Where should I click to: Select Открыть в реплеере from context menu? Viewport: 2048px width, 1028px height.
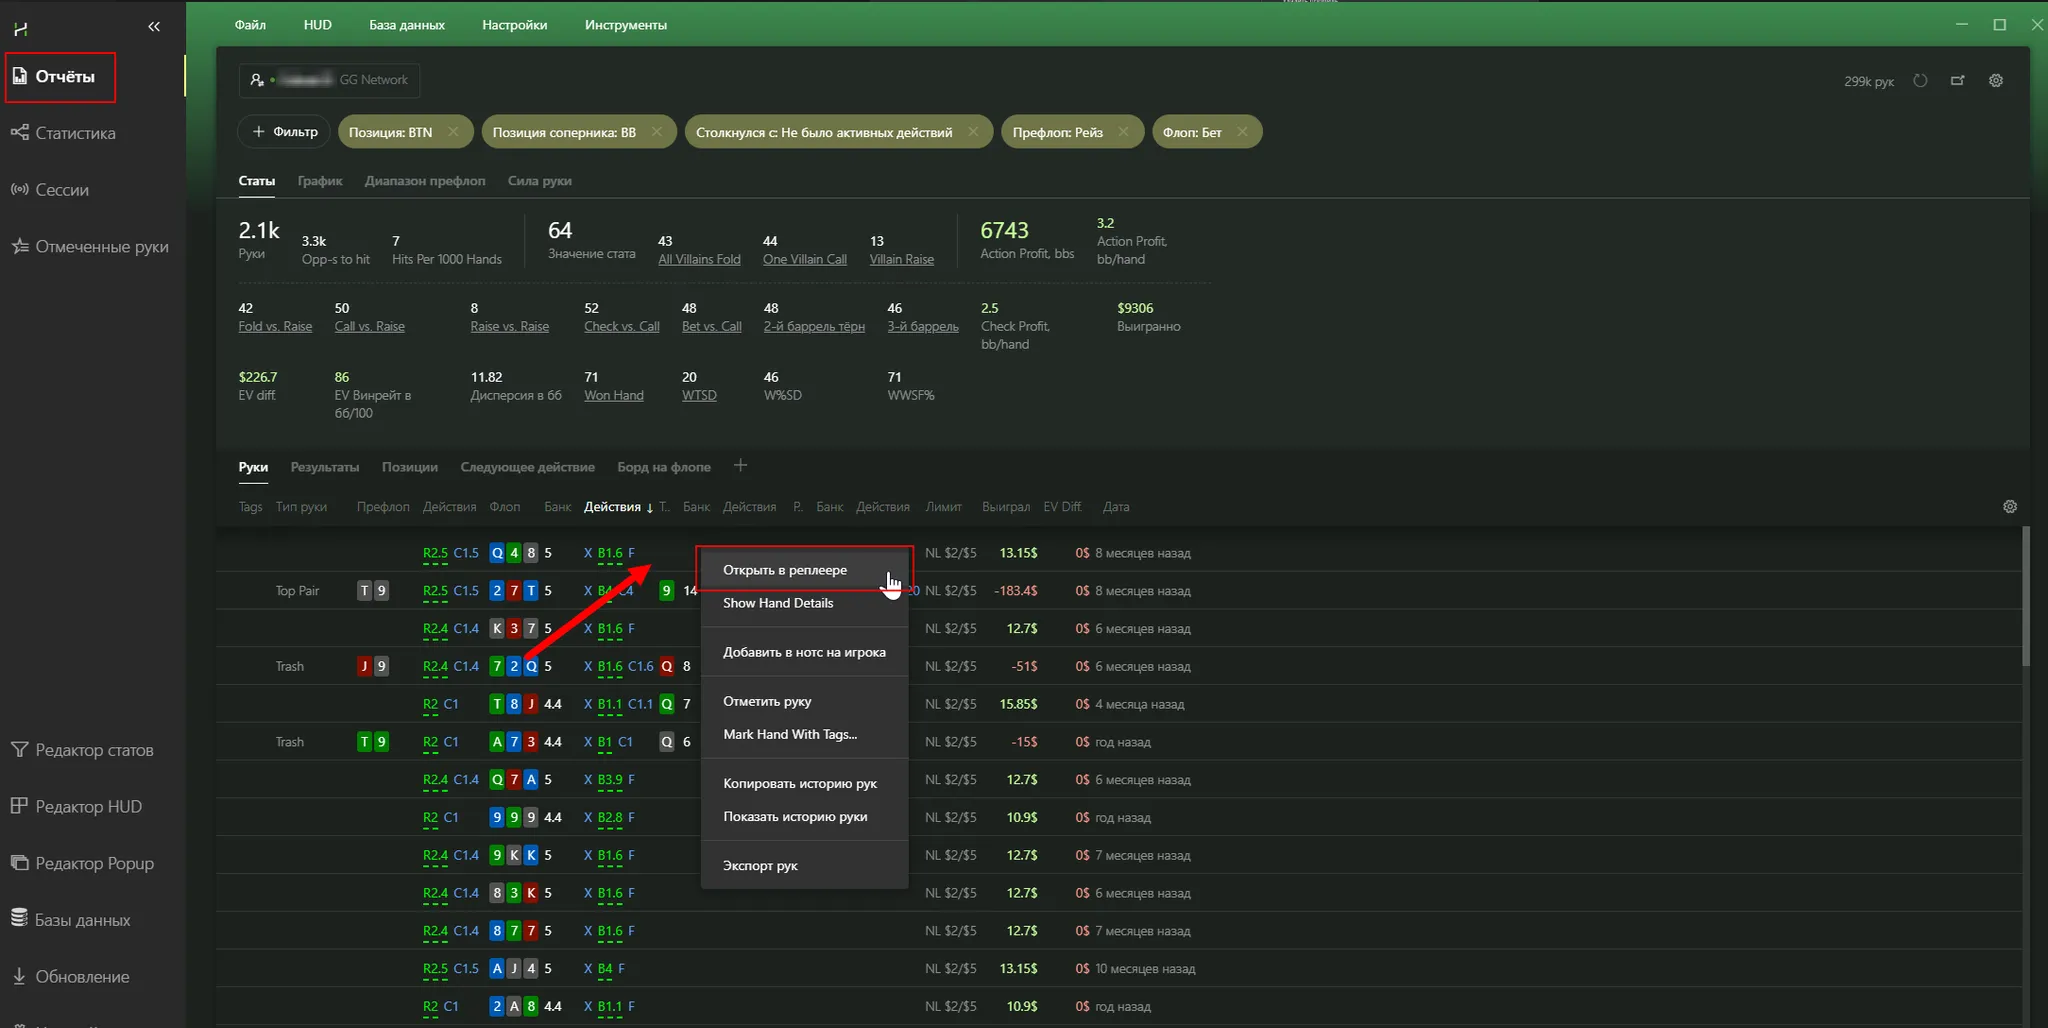coord(785,570)
